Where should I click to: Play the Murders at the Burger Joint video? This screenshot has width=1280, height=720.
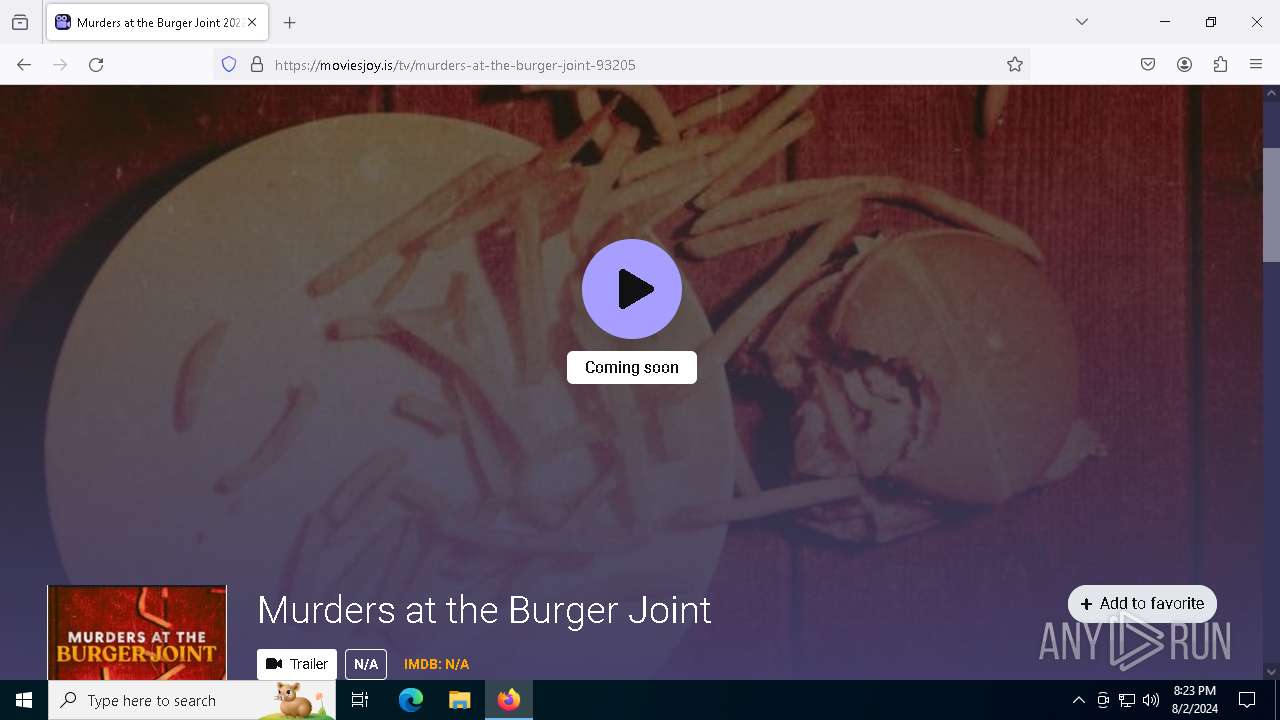coord(632,289)
